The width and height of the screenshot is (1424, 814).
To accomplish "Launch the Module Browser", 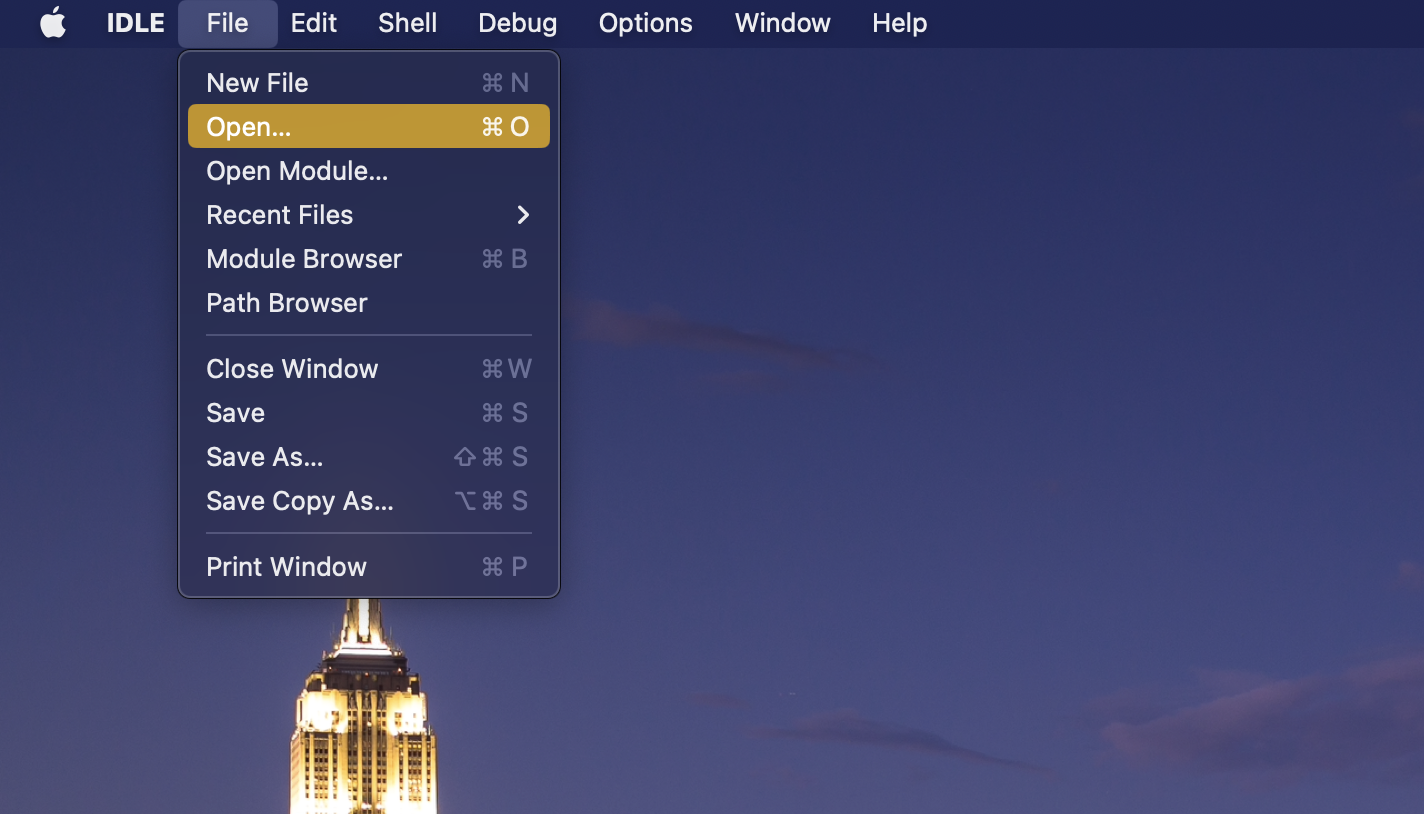I will pyautogui.click(x=304, y=259).
